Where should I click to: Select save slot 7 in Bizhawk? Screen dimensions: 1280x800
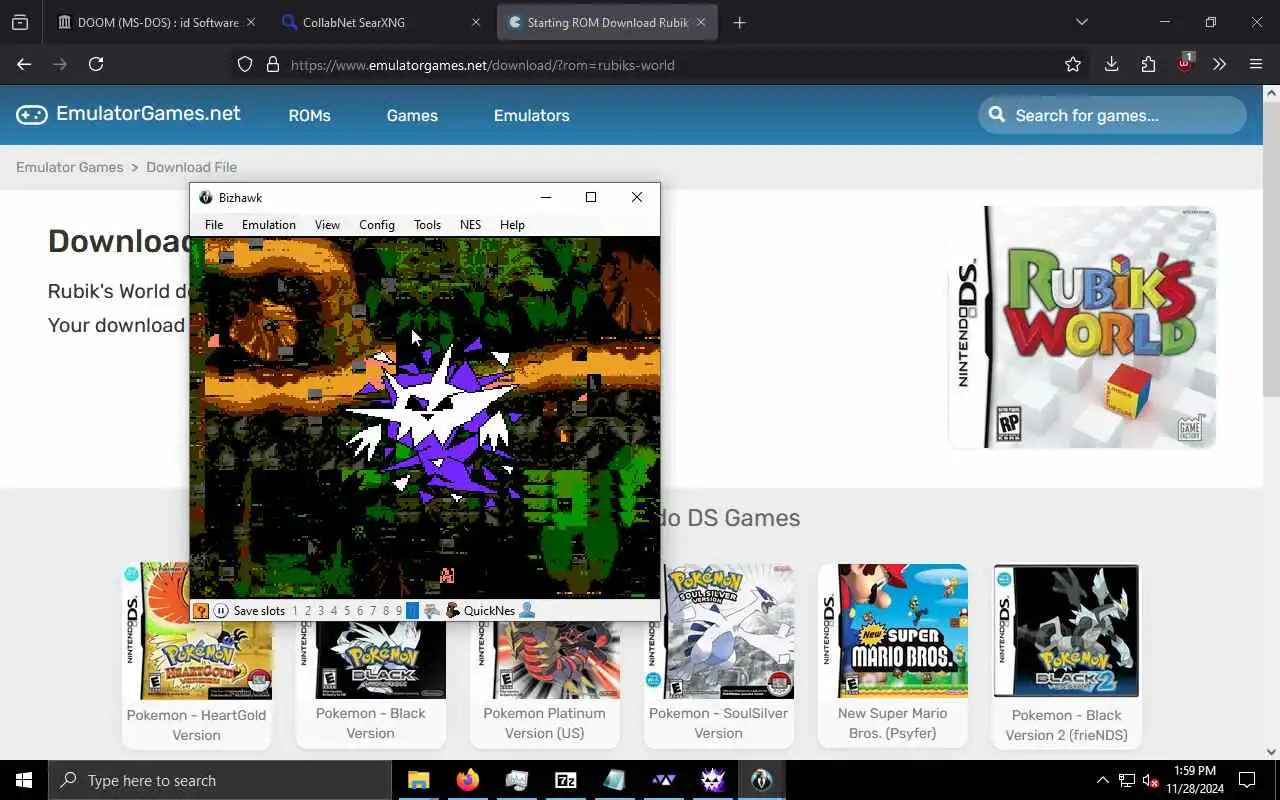pyautogui.click(x=373, y=611)
